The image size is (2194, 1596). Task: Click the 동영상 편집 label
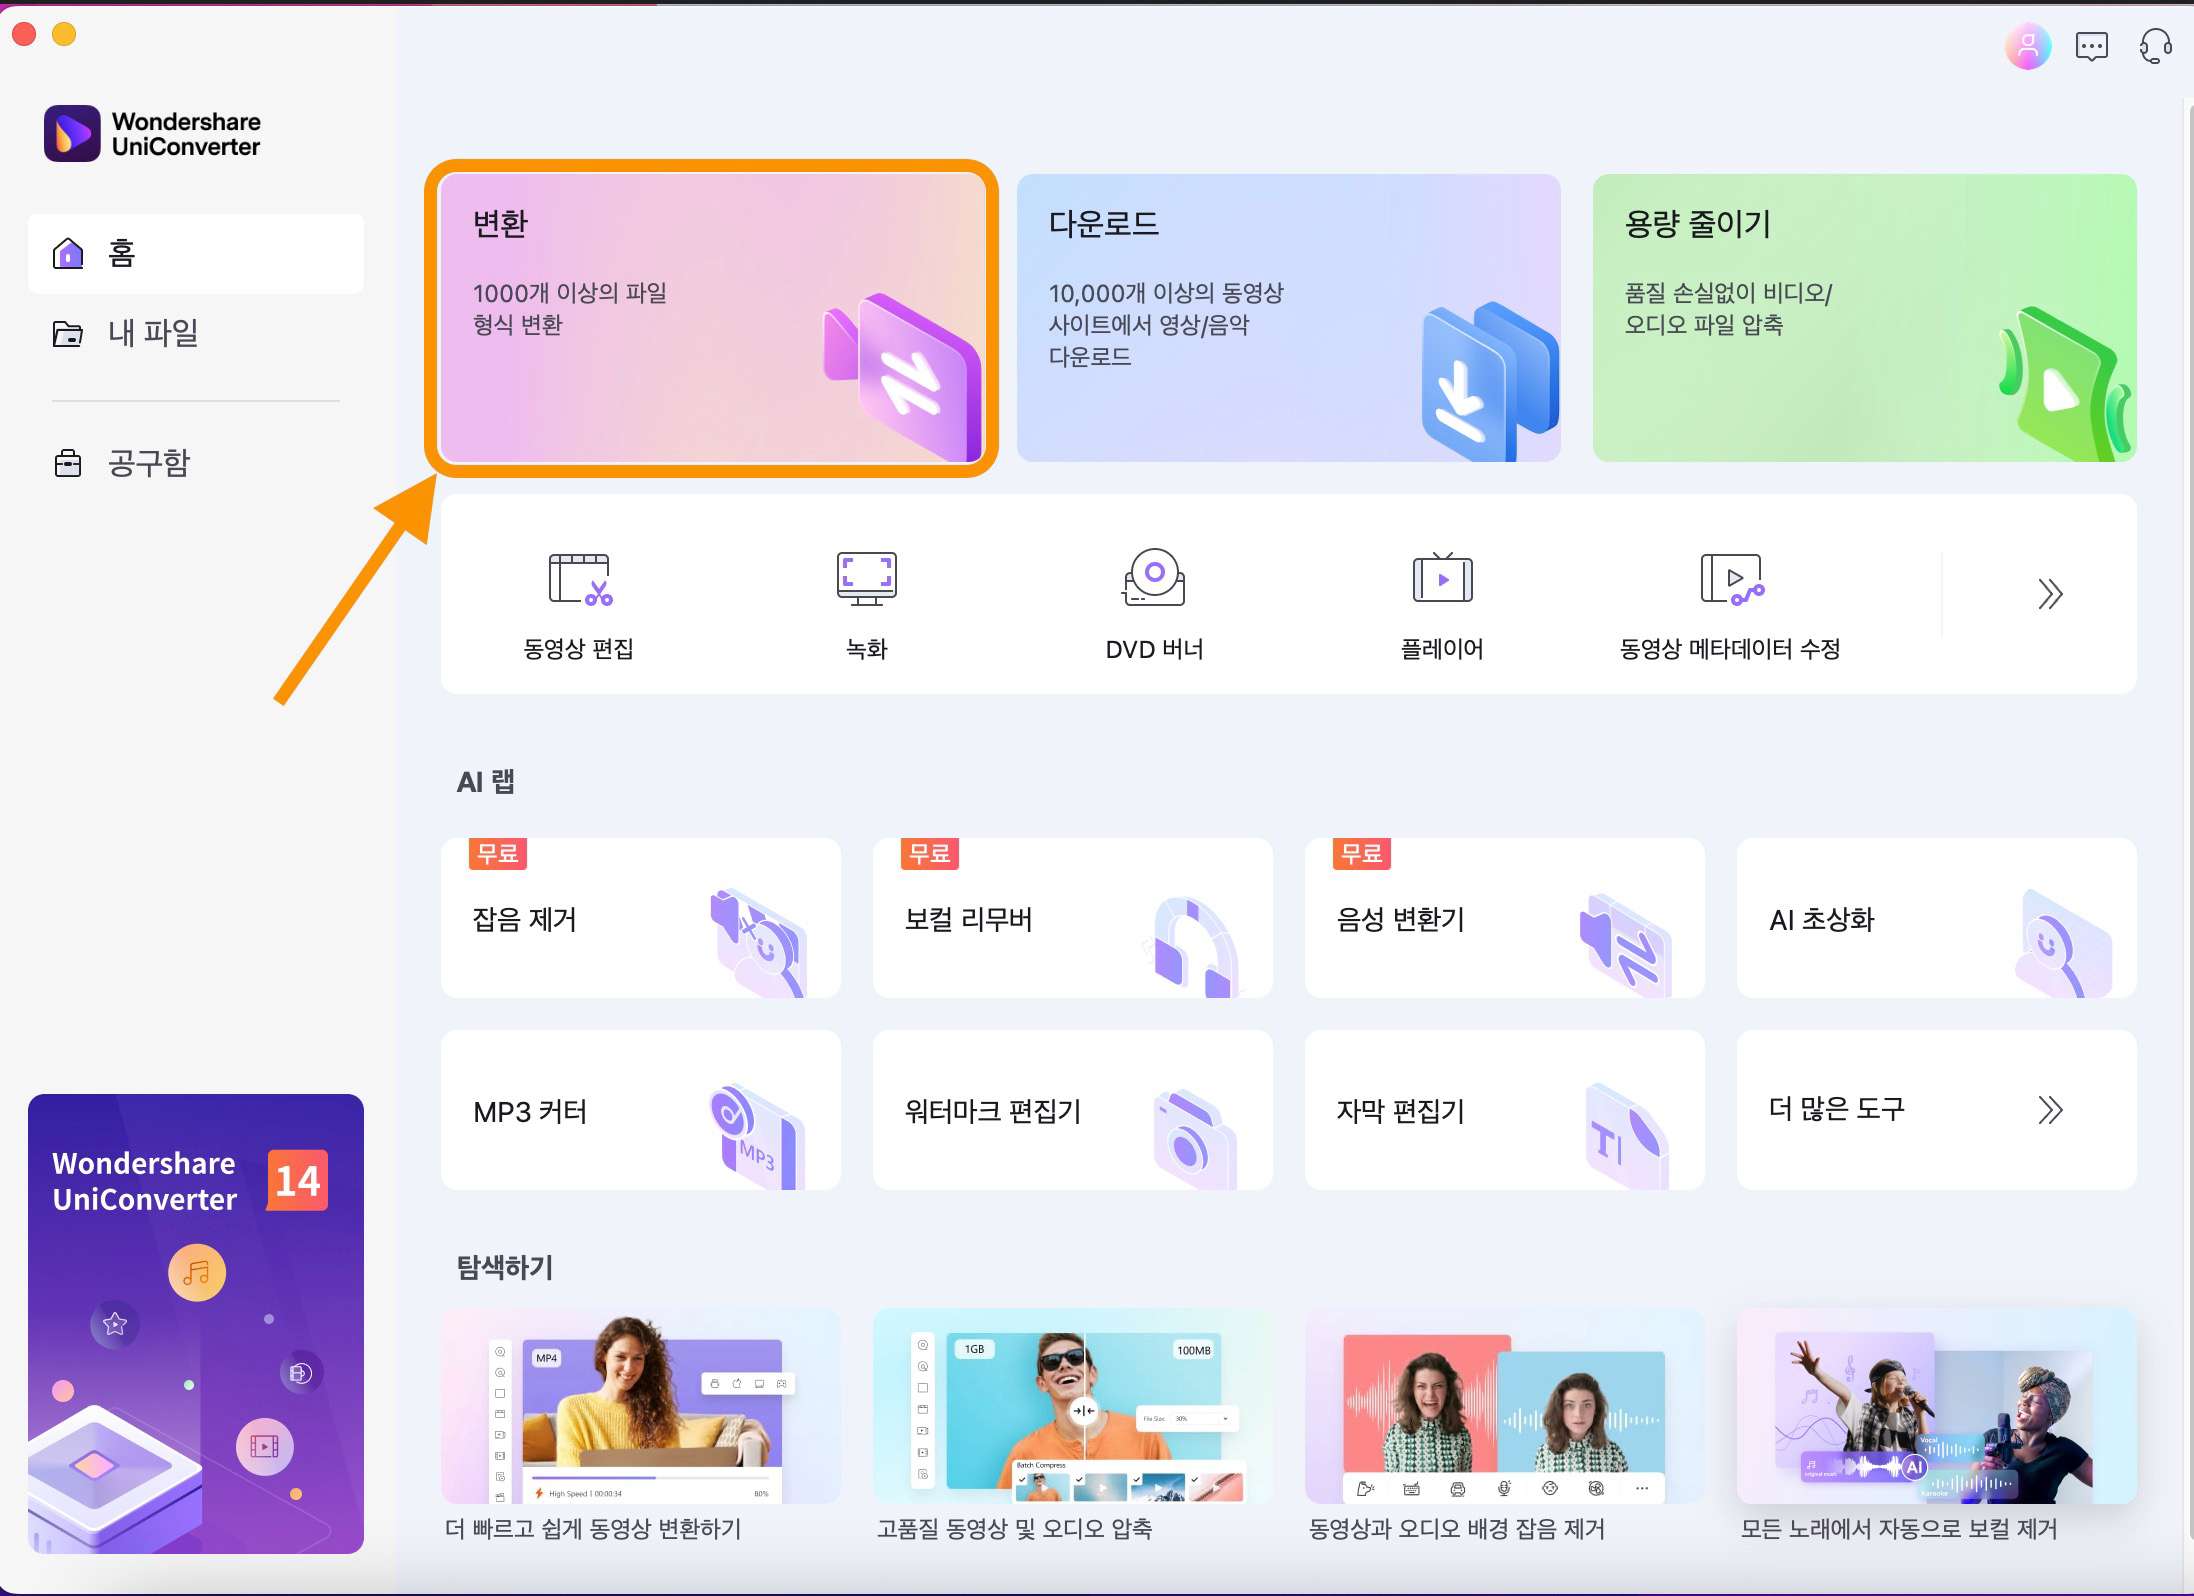pyautogui.click(x=578, y=649)
